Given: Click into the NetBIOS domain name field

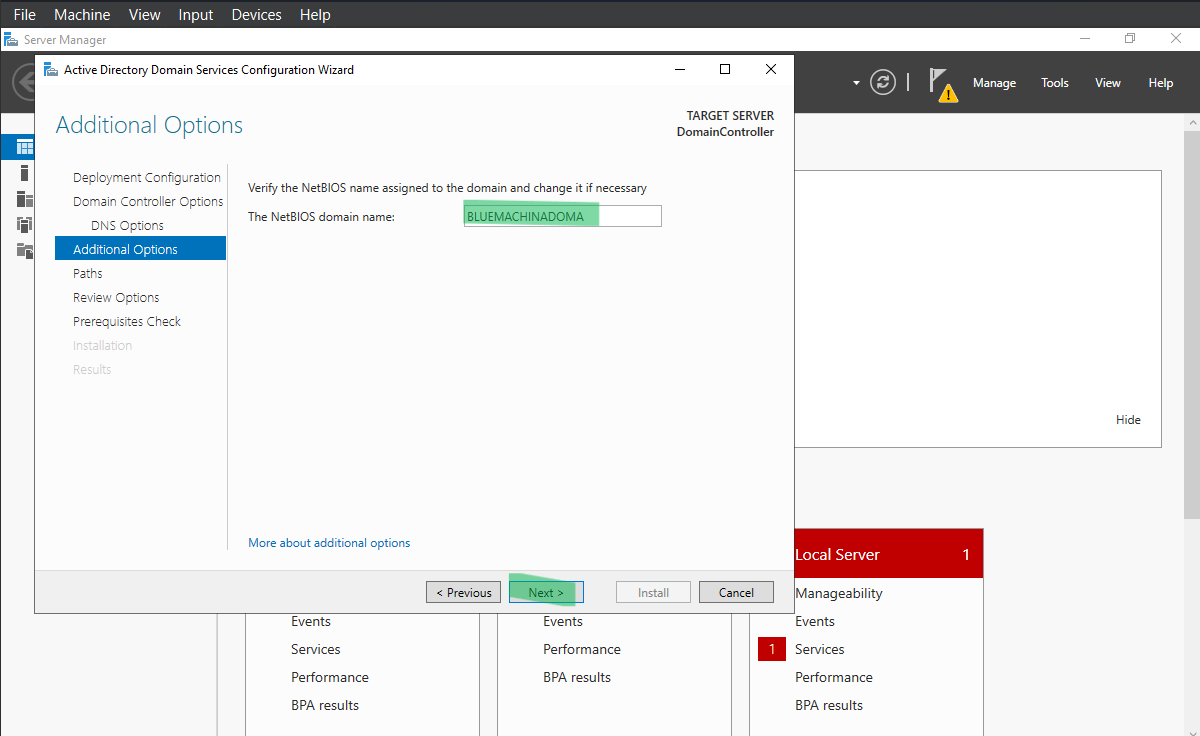Looking at the screenshot, I should click(563, 216).
